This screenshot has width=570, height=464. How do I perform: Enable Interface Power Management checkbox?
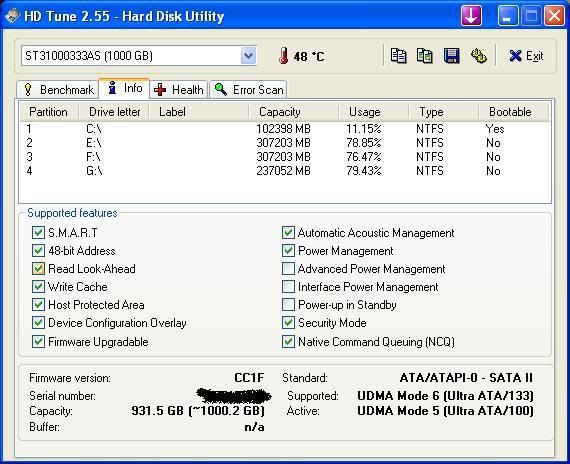(x=288, y=287)
